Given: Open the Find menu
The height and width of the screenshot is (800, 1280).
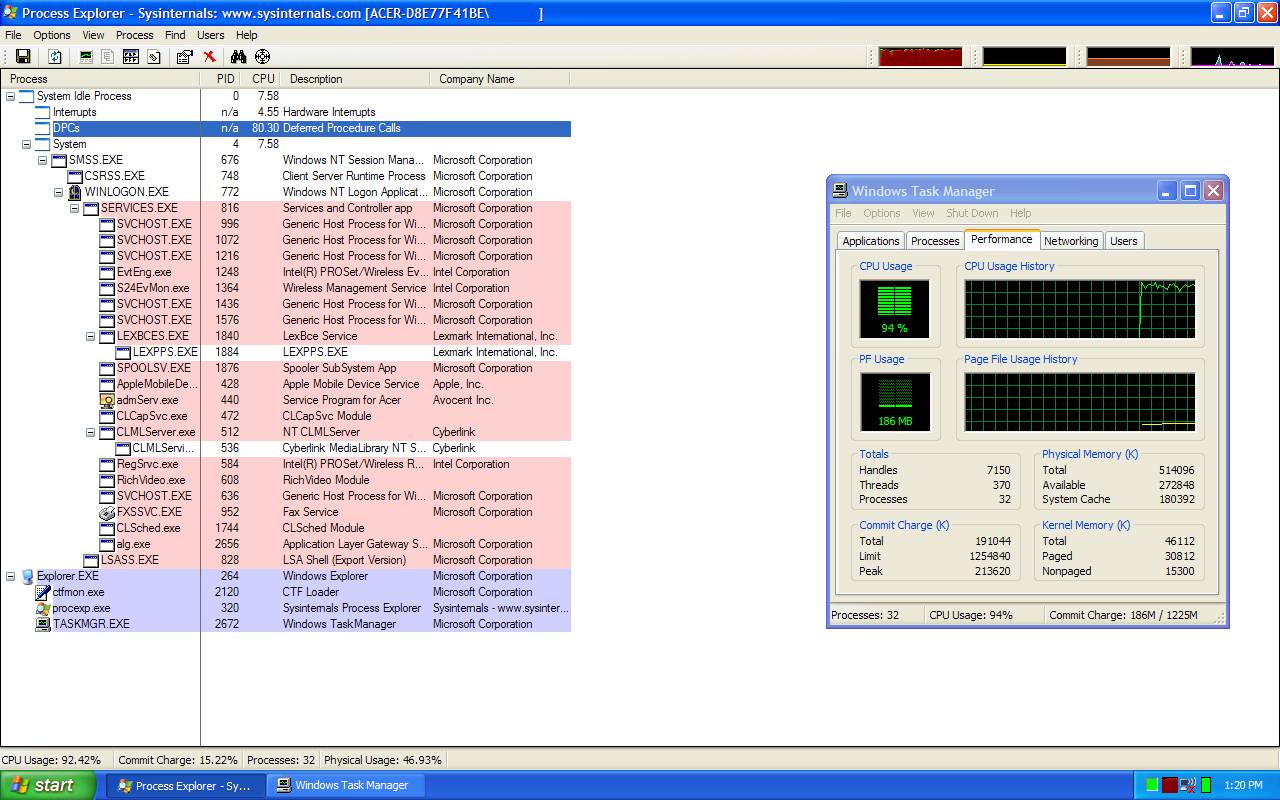Looking at the screenshot, I should [175, 35].
